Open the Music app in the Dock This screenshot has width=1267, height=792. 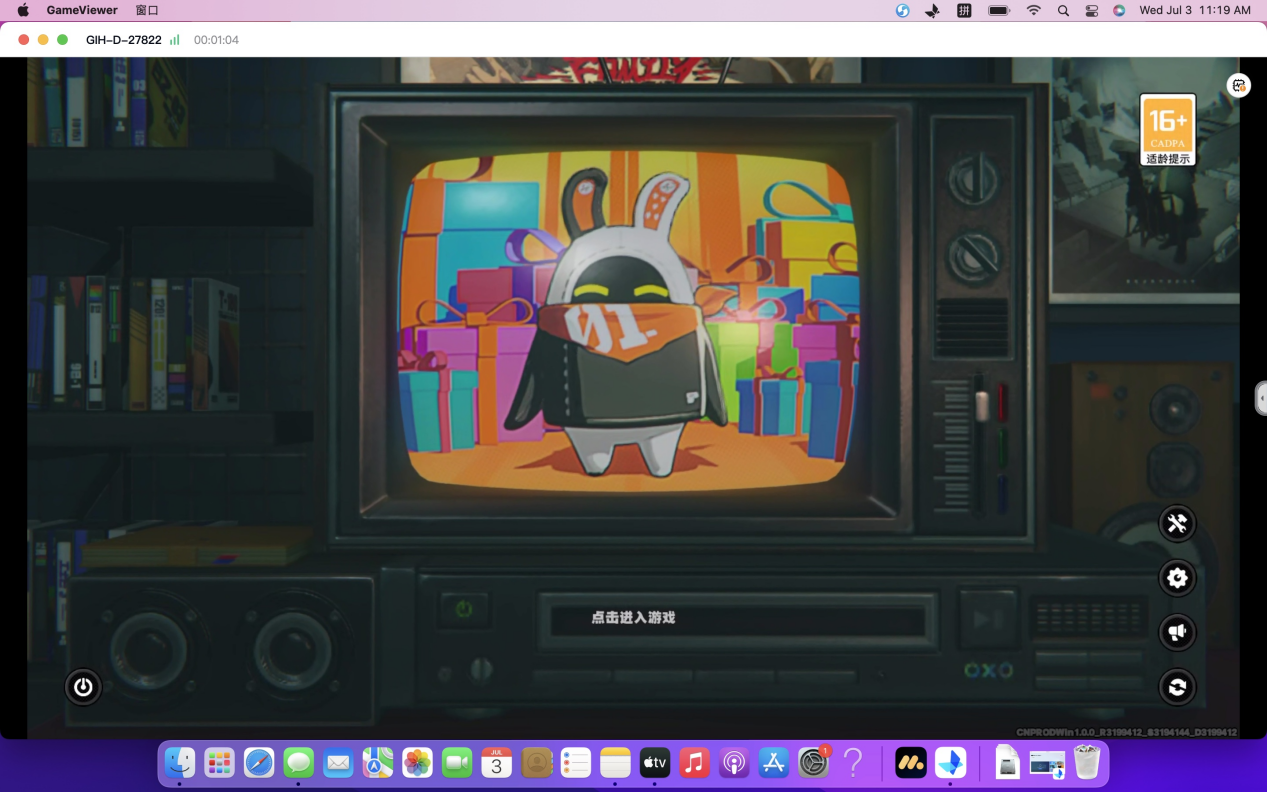point(694,763)
